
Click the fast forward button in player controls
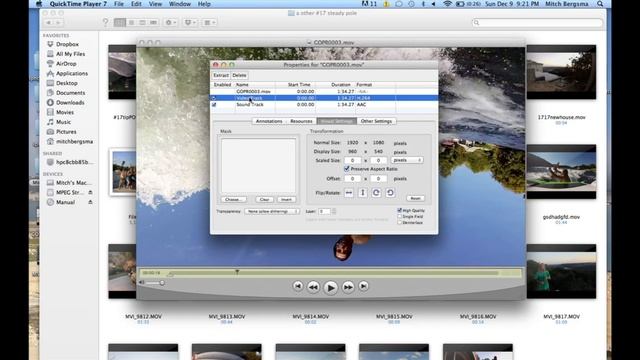click(x=348, y=287)
